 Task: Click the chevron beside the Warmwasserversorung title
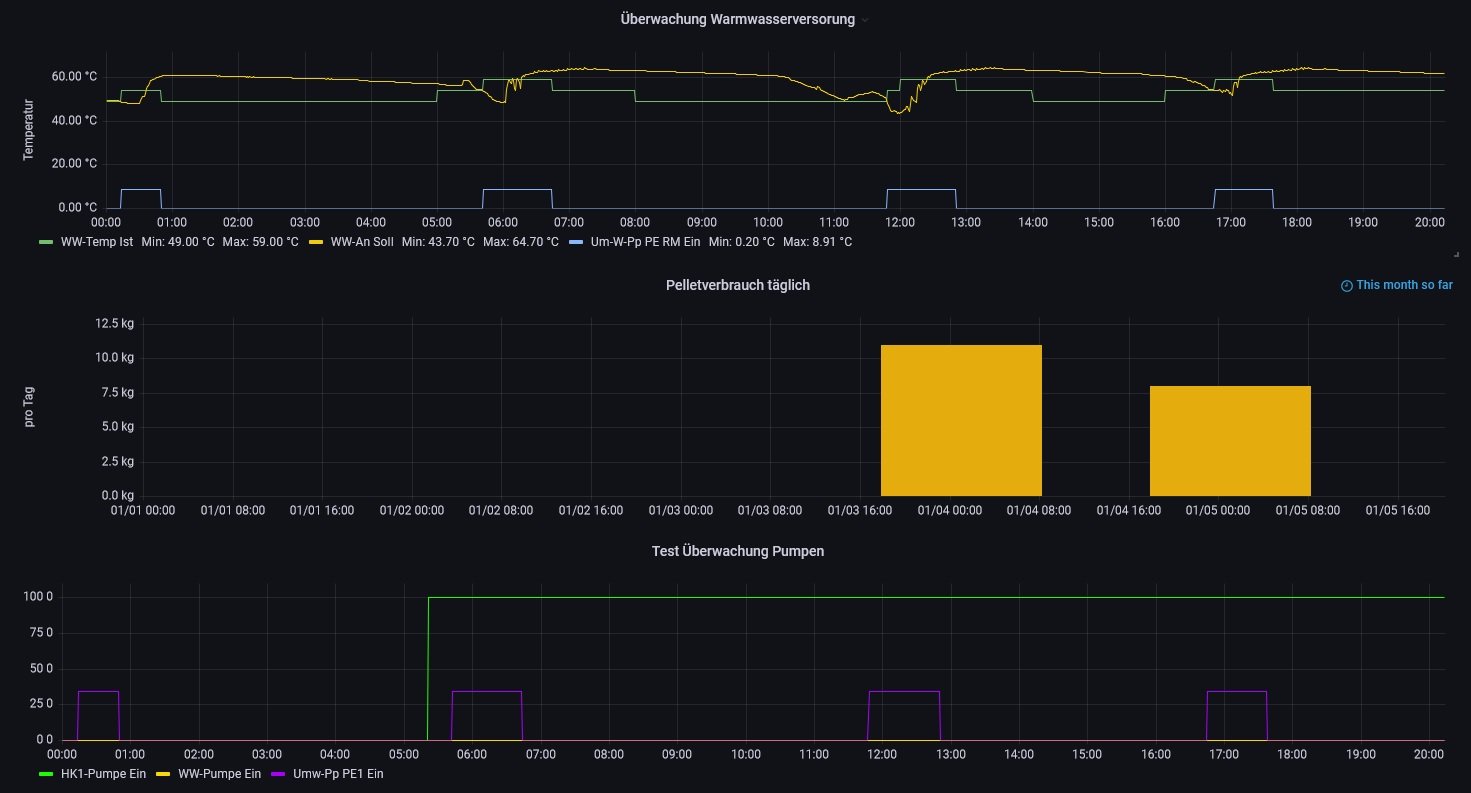[x=865, y=20]
